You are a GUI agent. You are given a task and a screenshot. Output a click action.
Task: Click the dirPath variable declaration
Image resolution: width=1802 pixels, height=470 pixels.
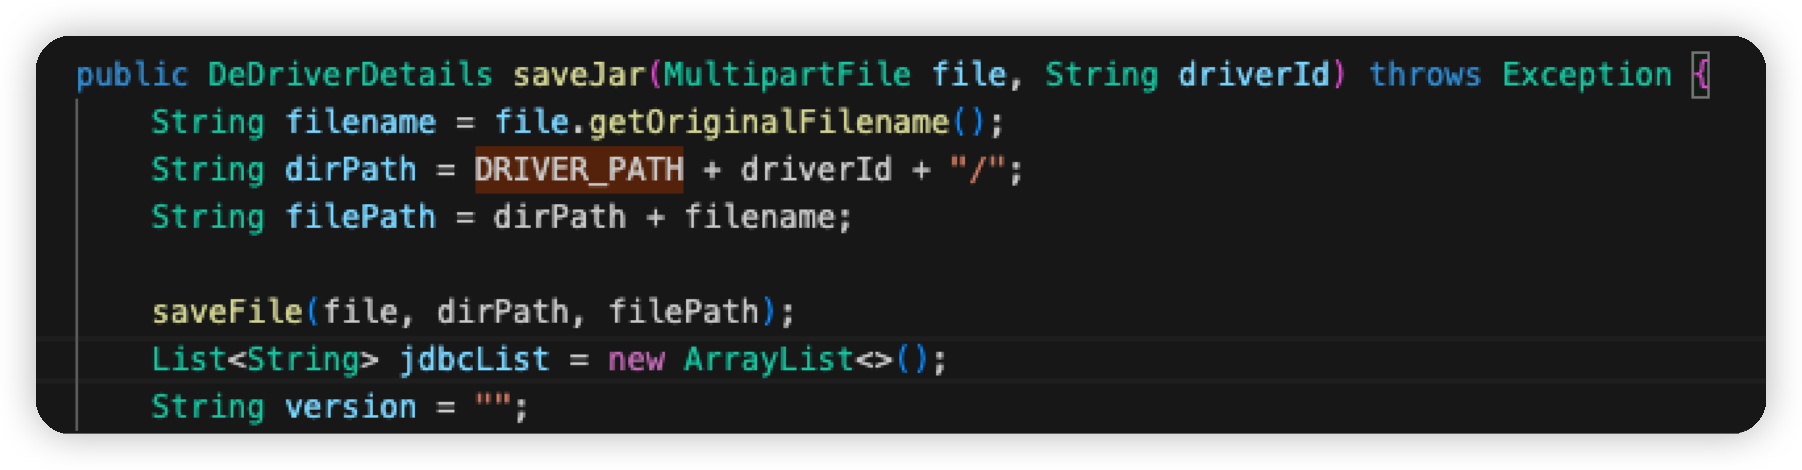click(350, 169)
